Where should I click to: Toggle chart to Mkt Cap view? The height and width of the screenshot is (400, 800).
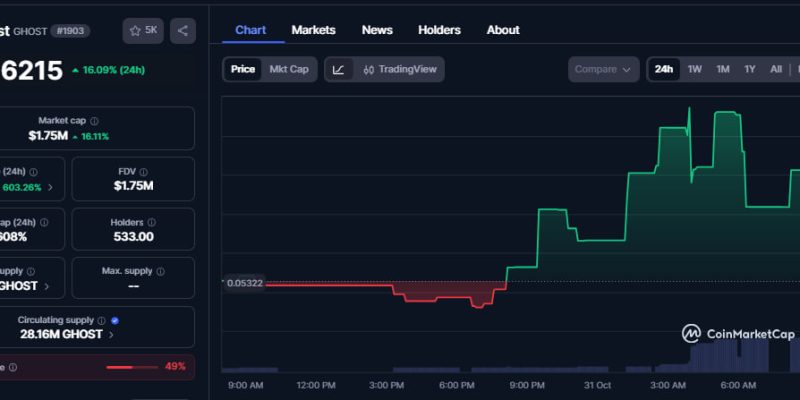[x=289, y=69]
